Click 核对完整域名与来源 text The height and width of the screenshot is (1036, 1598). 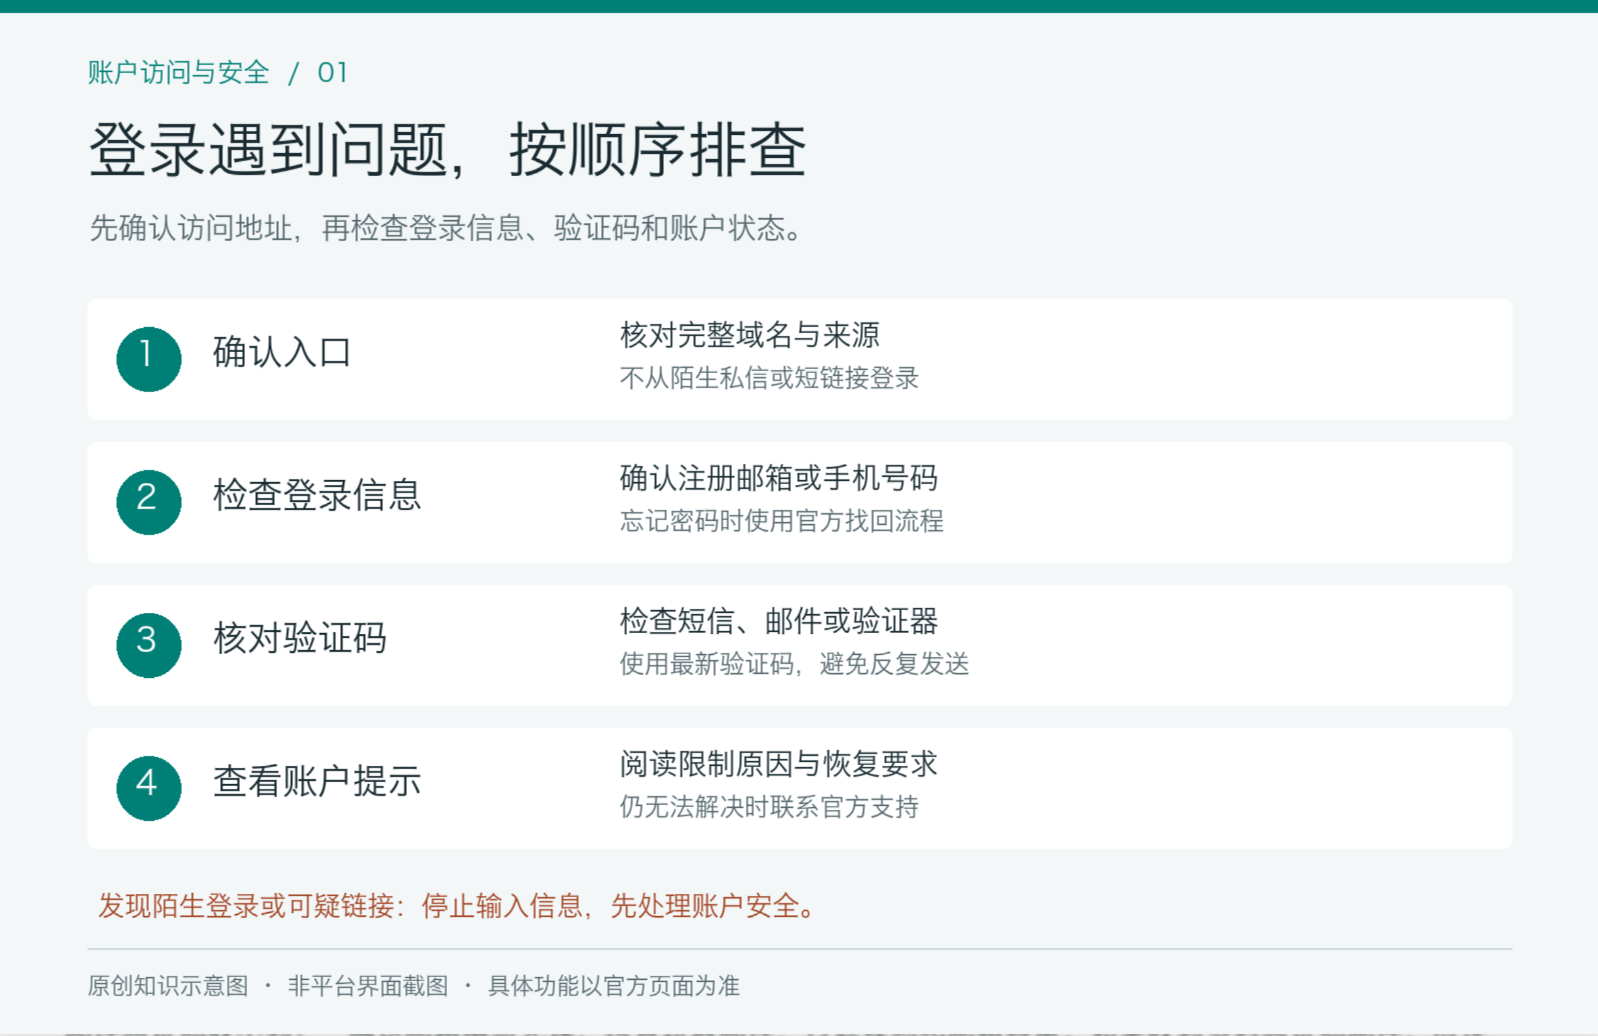[x=750, y=335]
